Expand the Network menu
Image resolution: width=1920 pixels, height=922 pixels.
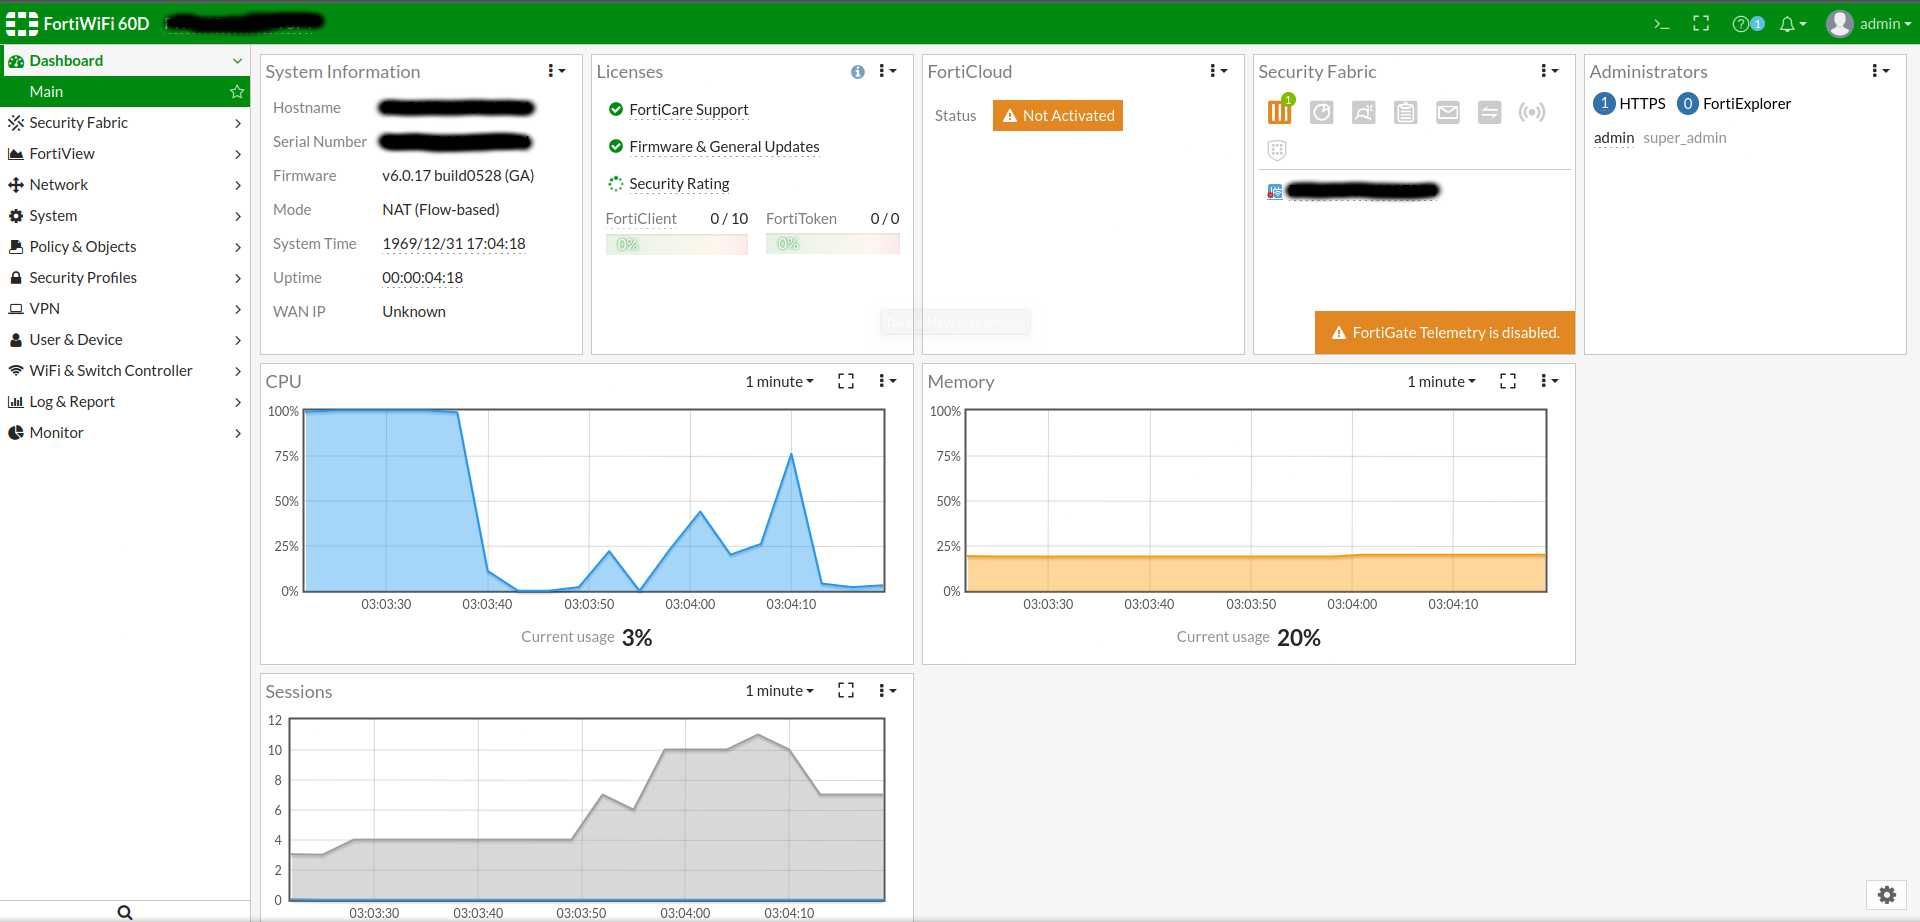(125, 184)
